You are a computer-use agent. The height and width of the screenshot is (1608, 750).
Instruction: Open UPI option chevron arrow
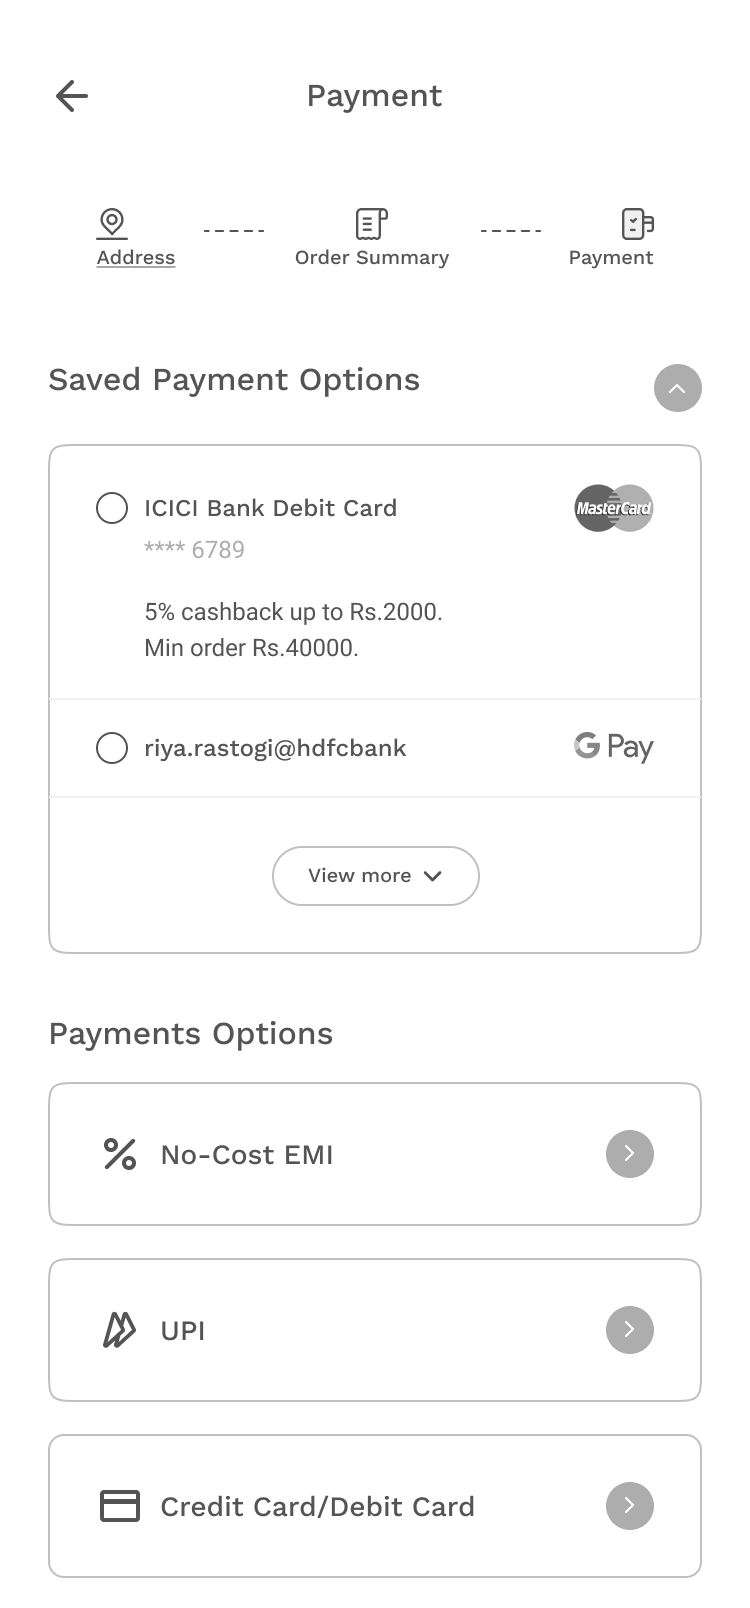[629, 1330]
